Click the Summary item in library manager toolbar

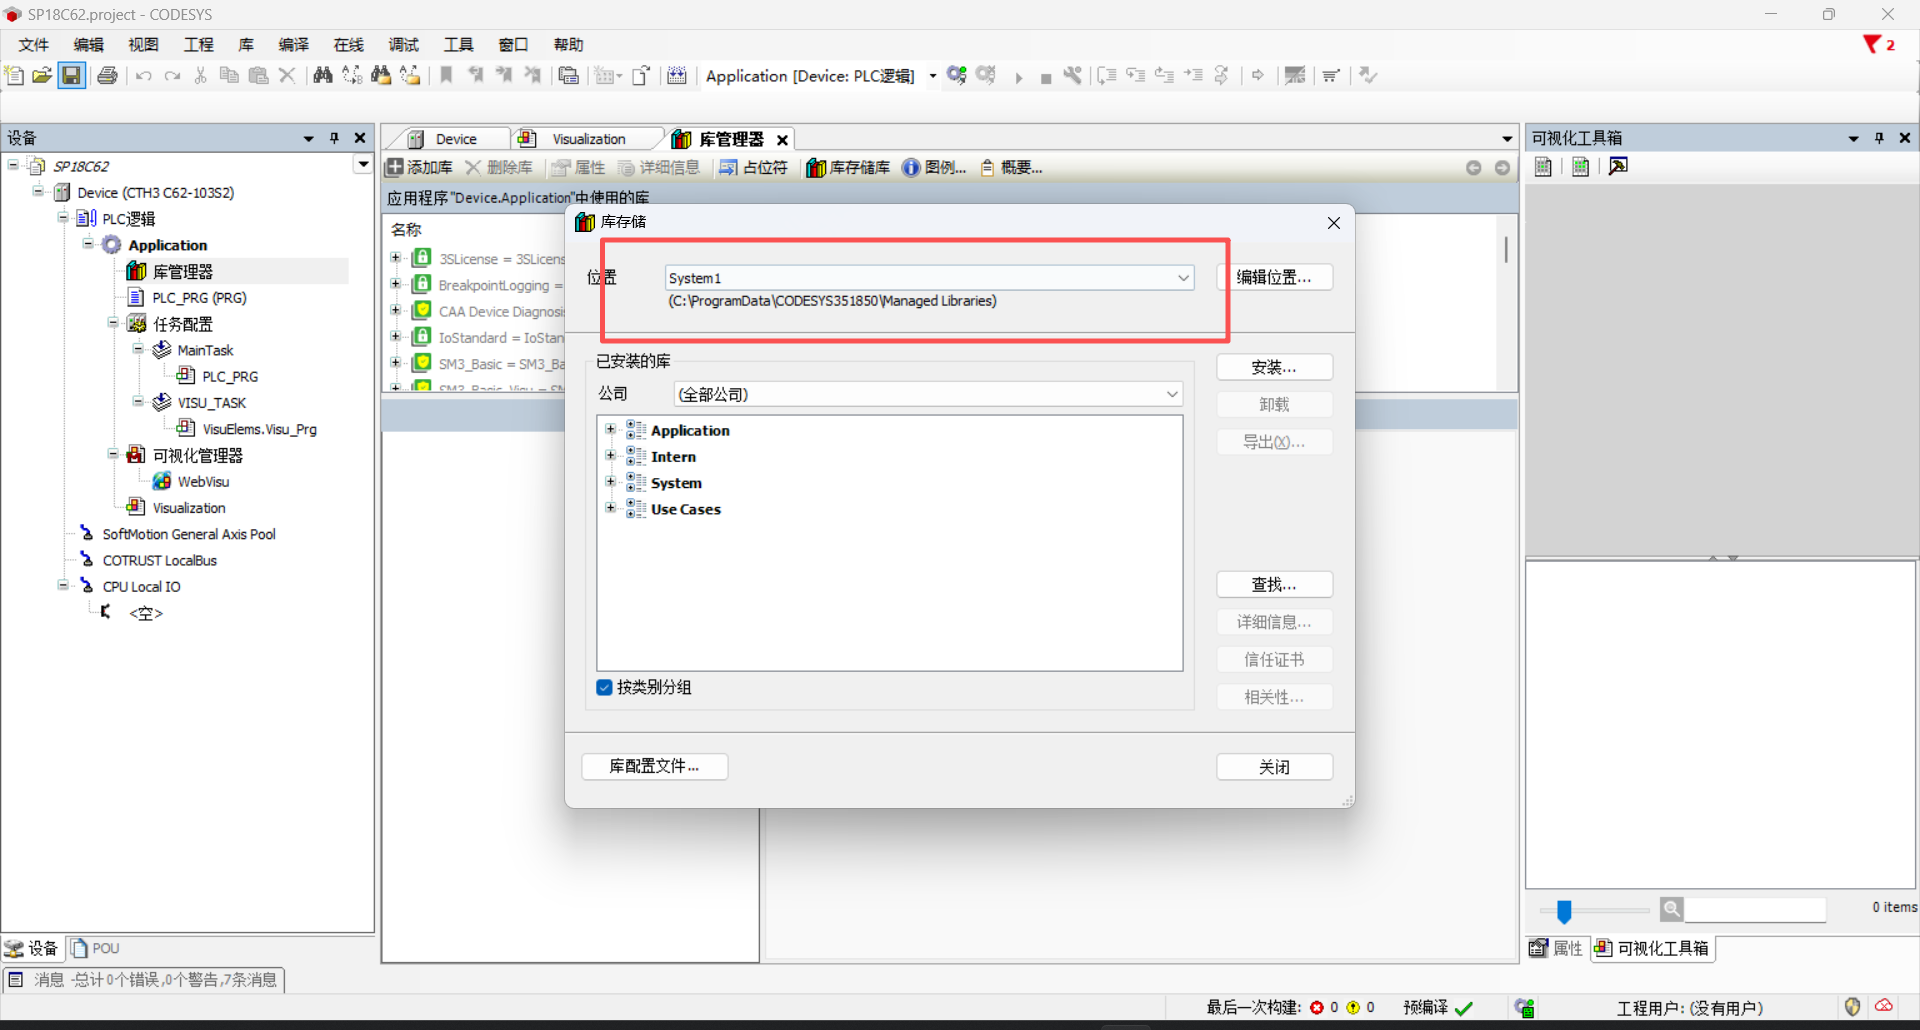[x=1011, y=167]
